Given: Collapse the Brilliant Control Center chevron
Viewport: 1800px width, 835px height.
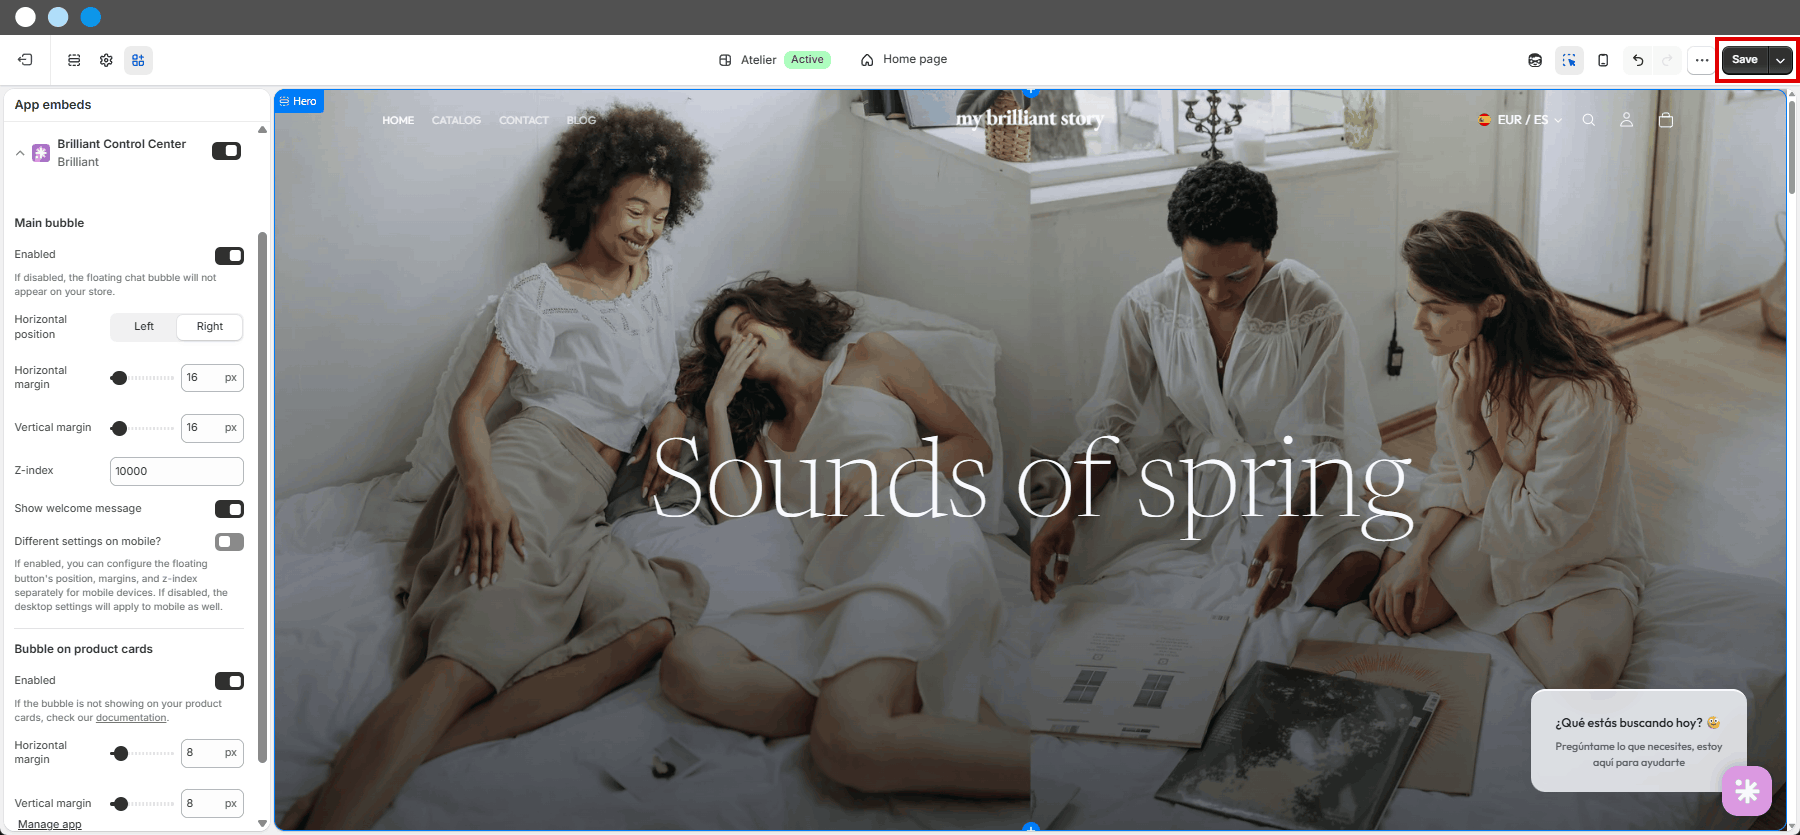Looking at the screenshot, I should [20, 153].
